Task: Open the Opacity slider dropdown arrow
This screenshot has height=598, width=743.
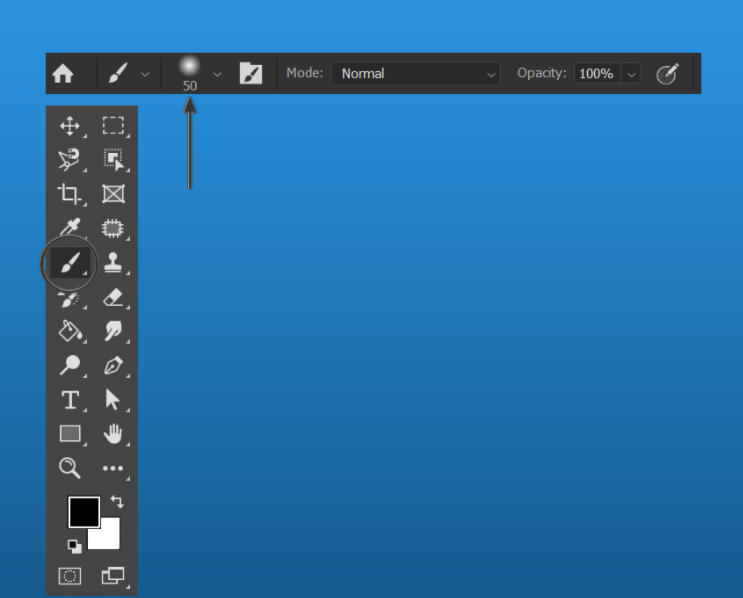Action: pos(631,74)
